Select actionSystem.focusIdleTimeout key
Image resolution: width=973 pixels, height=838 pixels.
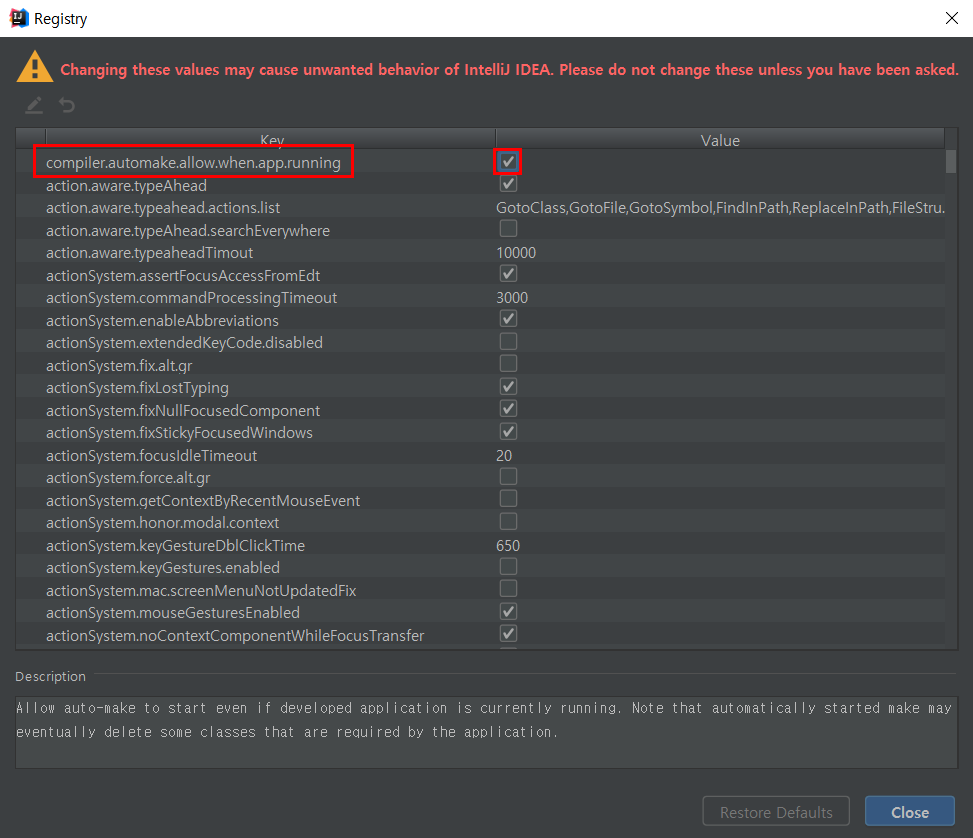151,456
